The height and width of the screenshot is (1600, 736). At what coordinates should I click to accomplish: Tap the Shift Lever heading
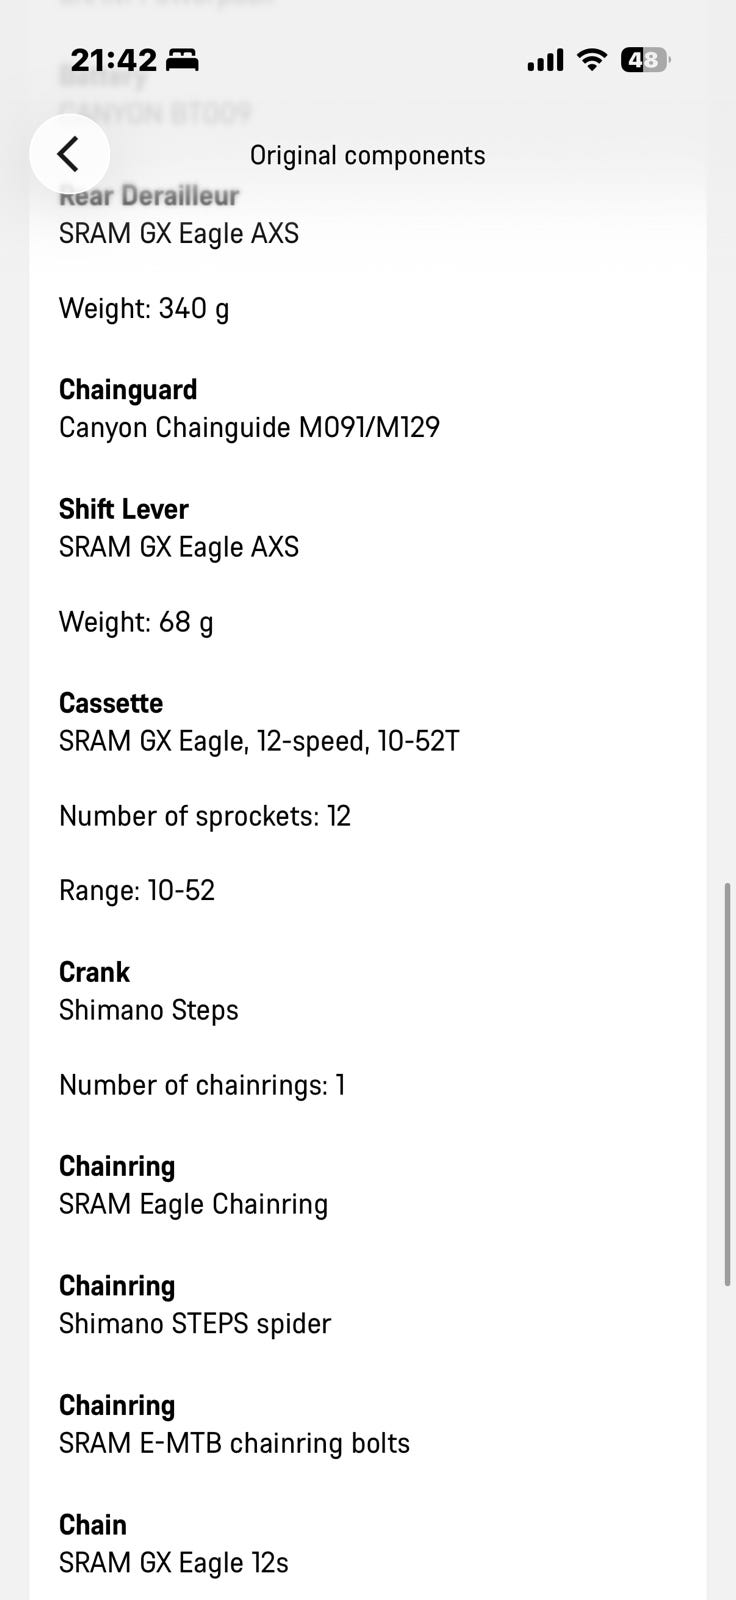(124, 509)
